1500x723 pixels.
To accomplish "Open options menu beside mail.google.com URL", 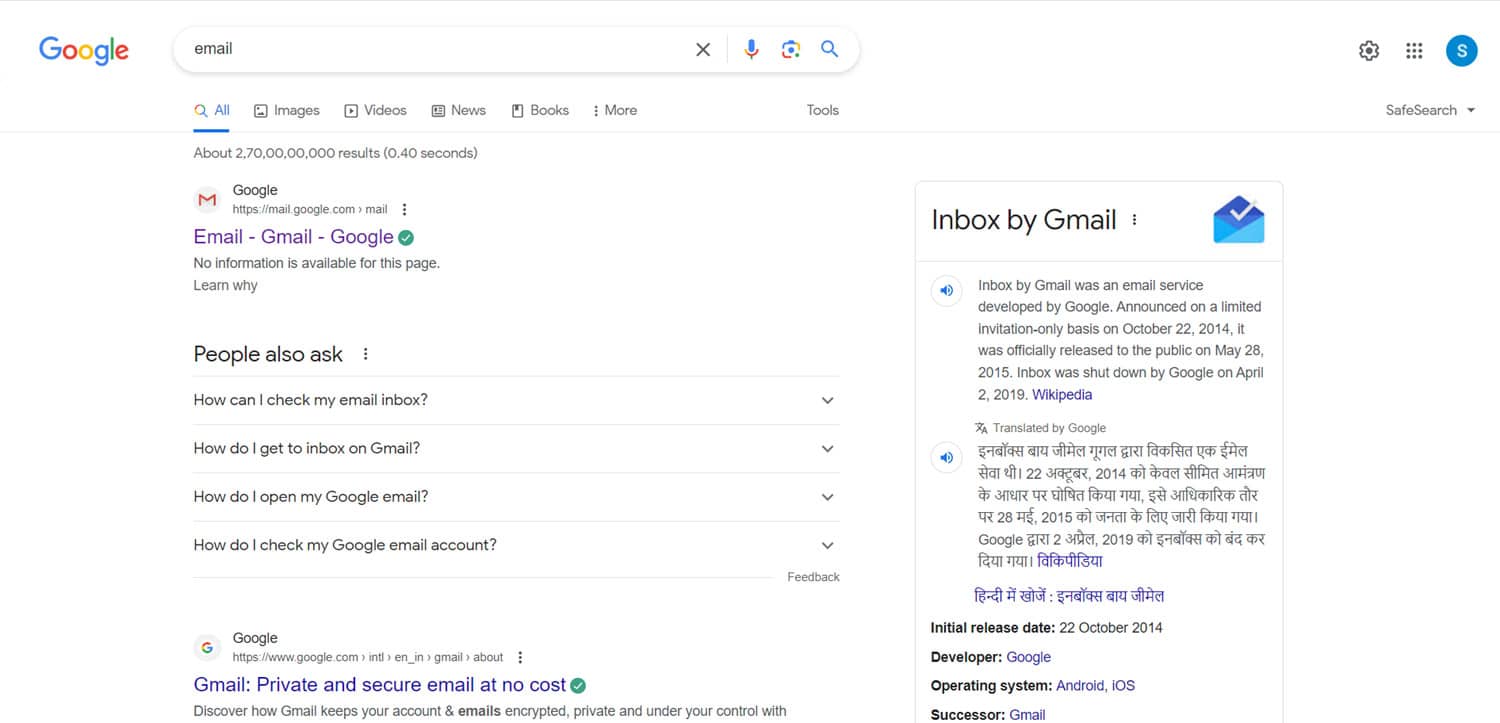I will 404,210.
